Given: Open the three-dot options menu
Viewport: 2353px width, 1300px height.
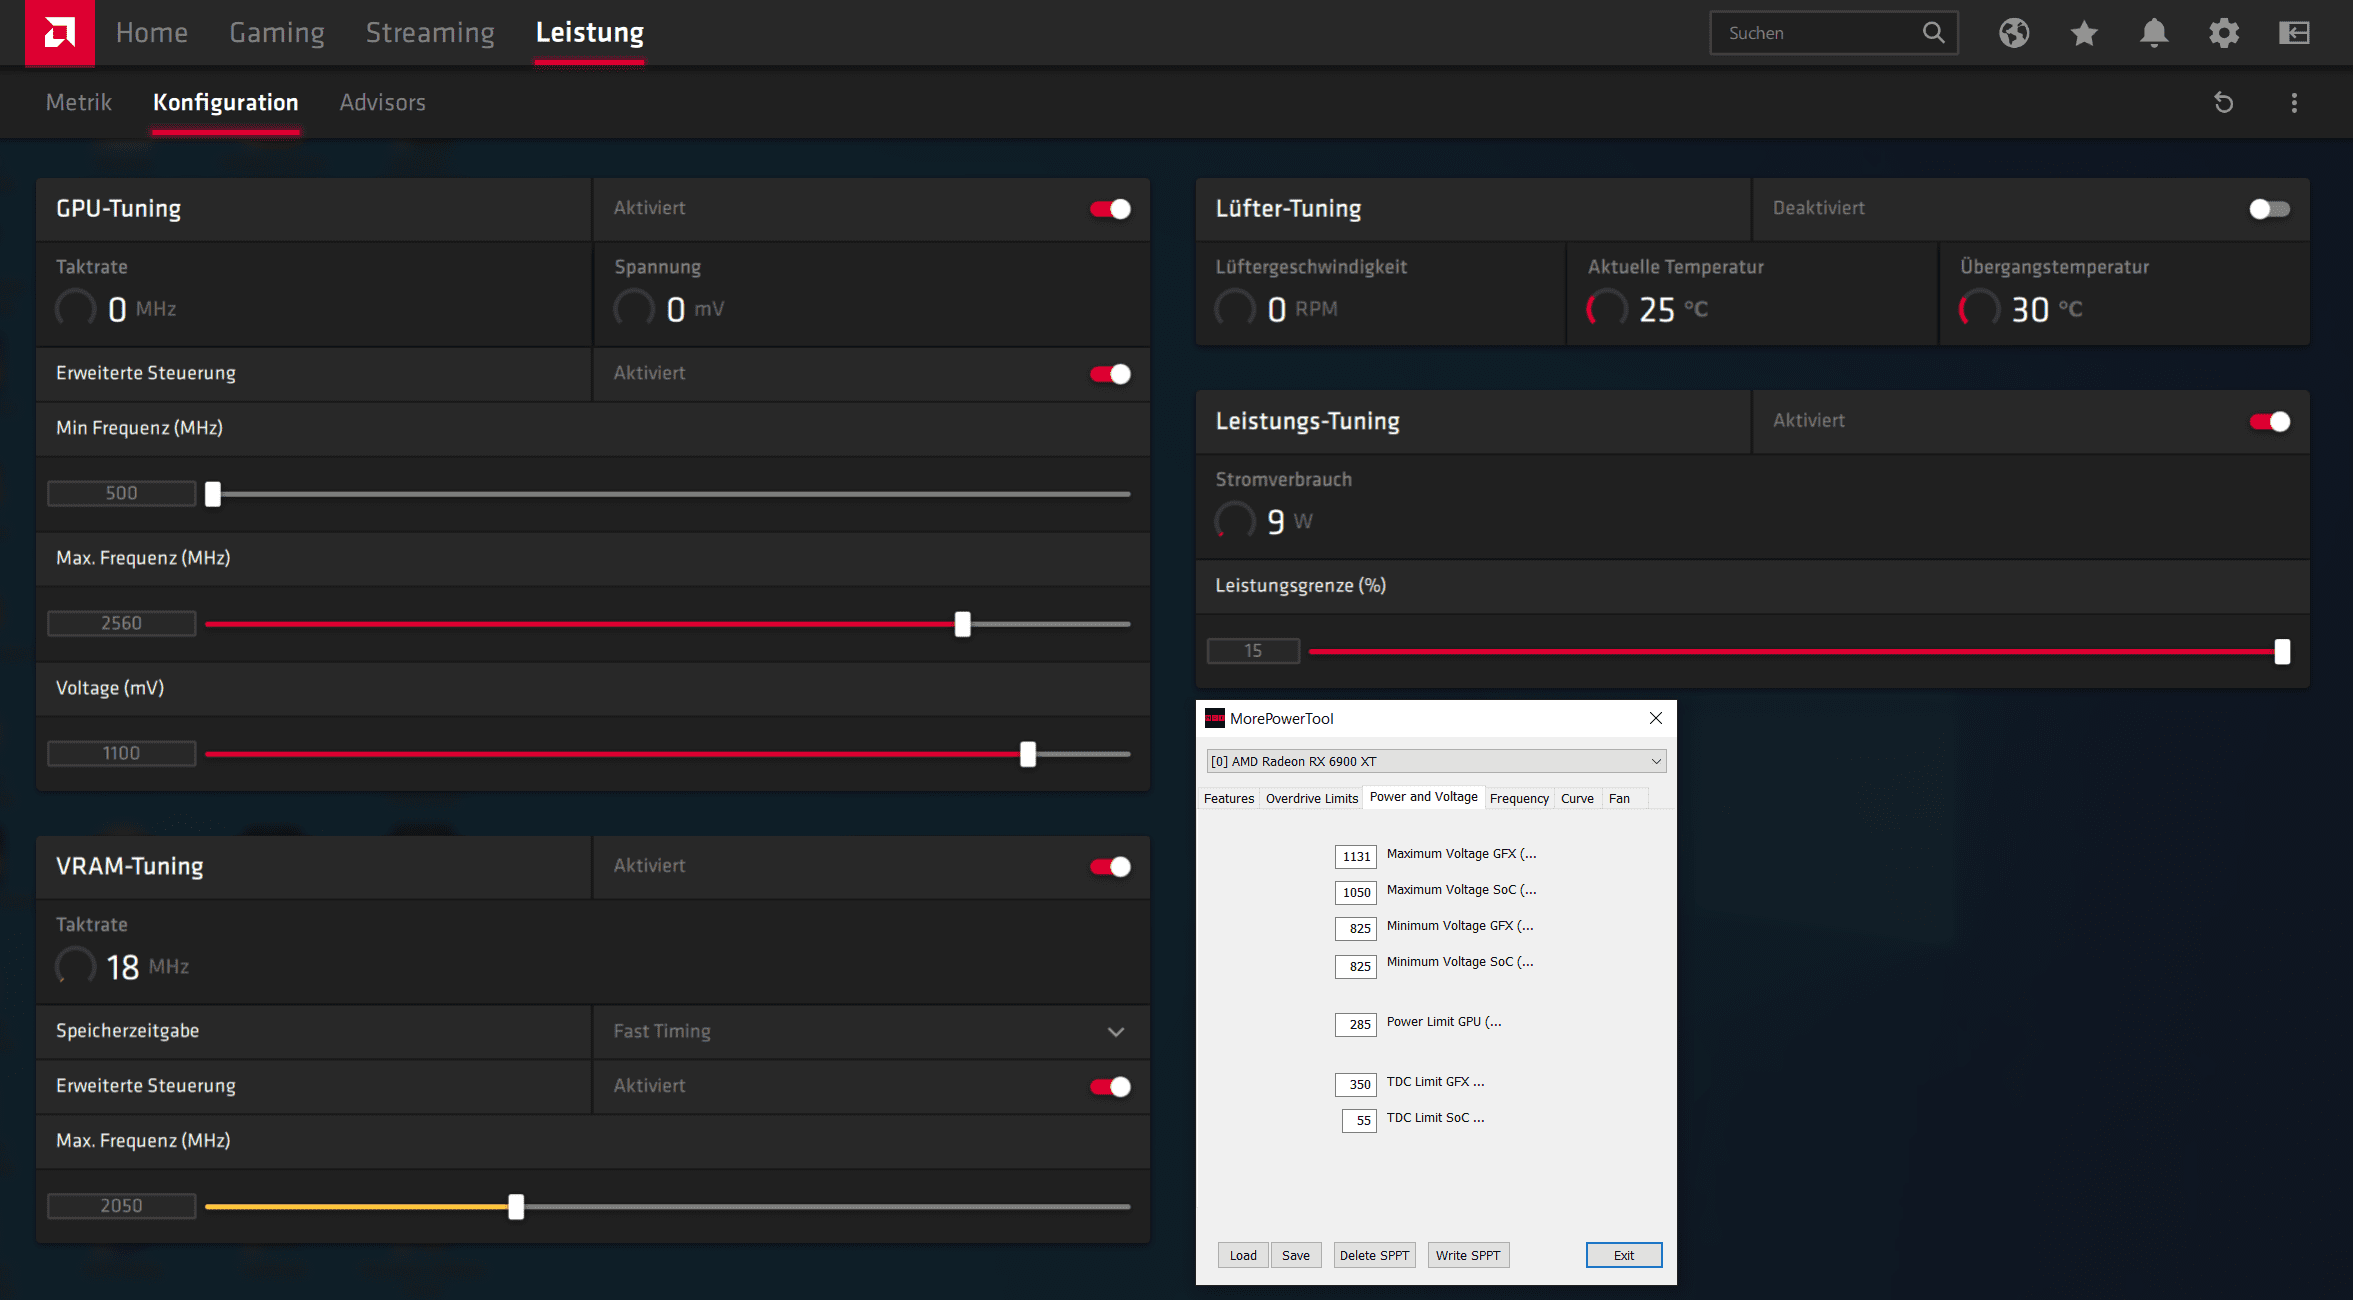Looking at the screenshot, I should click(x=2293, y=102).
